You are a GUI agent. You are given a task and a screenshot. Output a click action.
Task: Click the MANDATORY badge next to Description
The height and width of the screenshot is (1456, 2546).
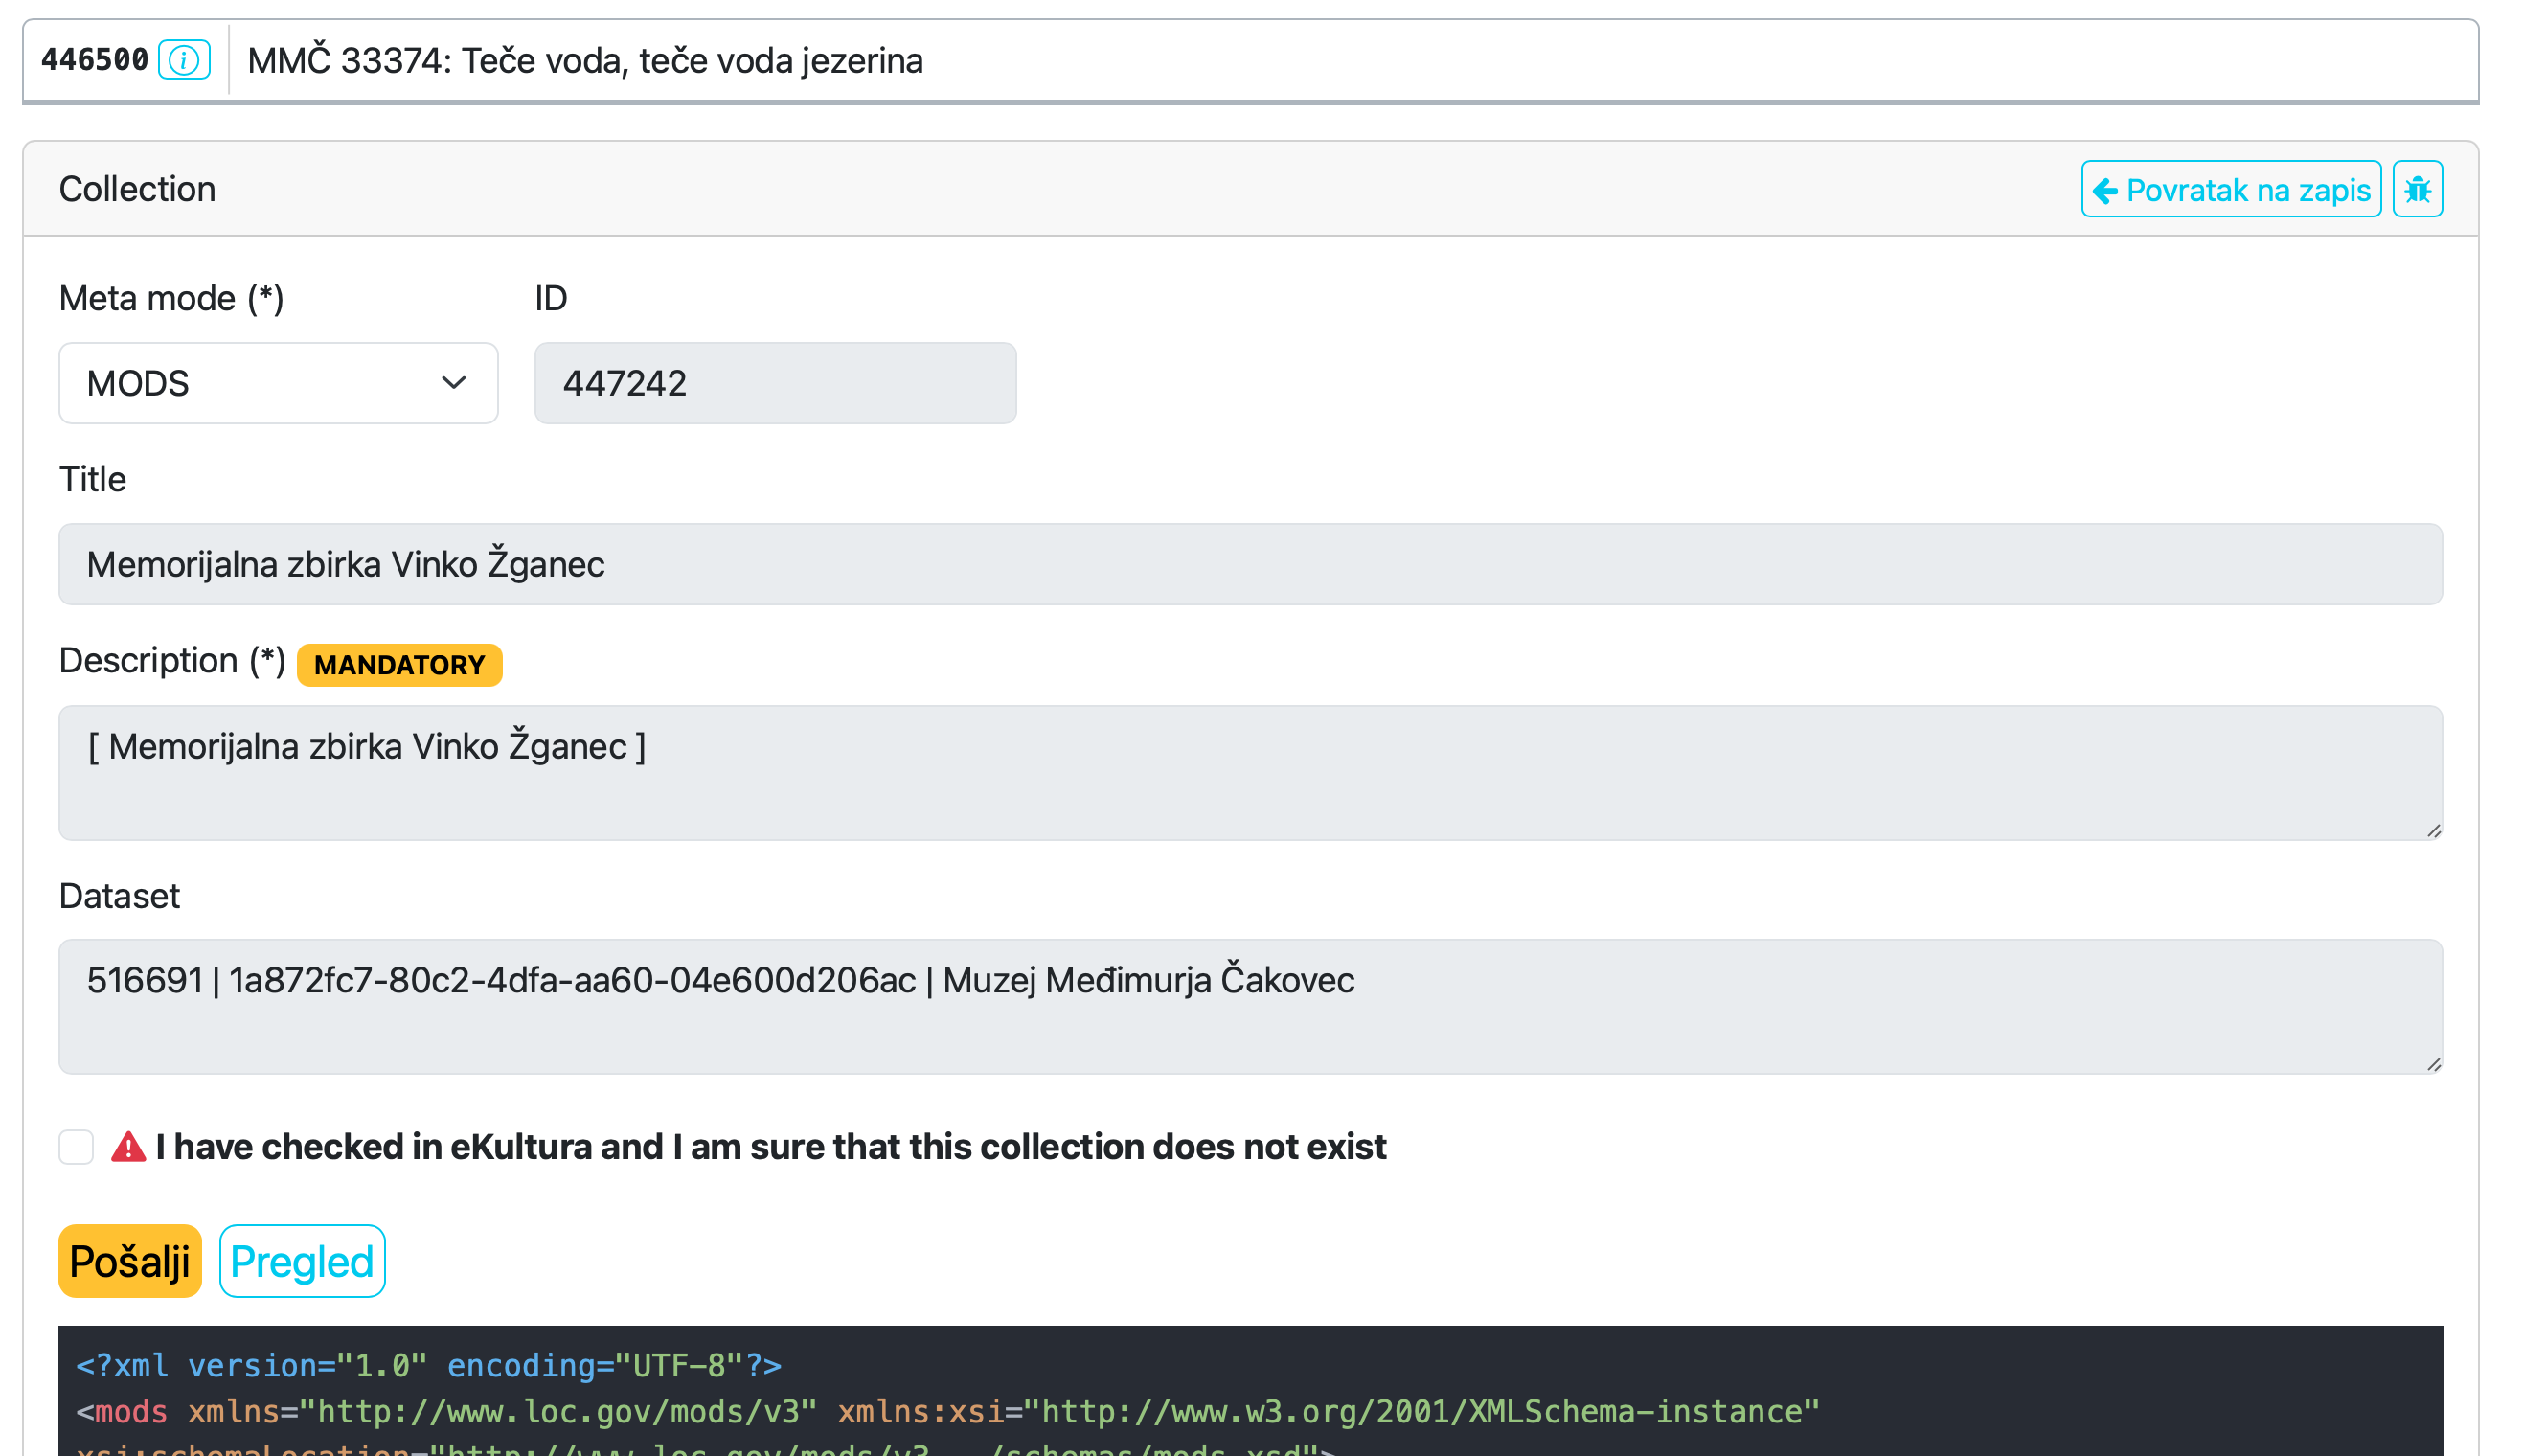coord(399,664)
